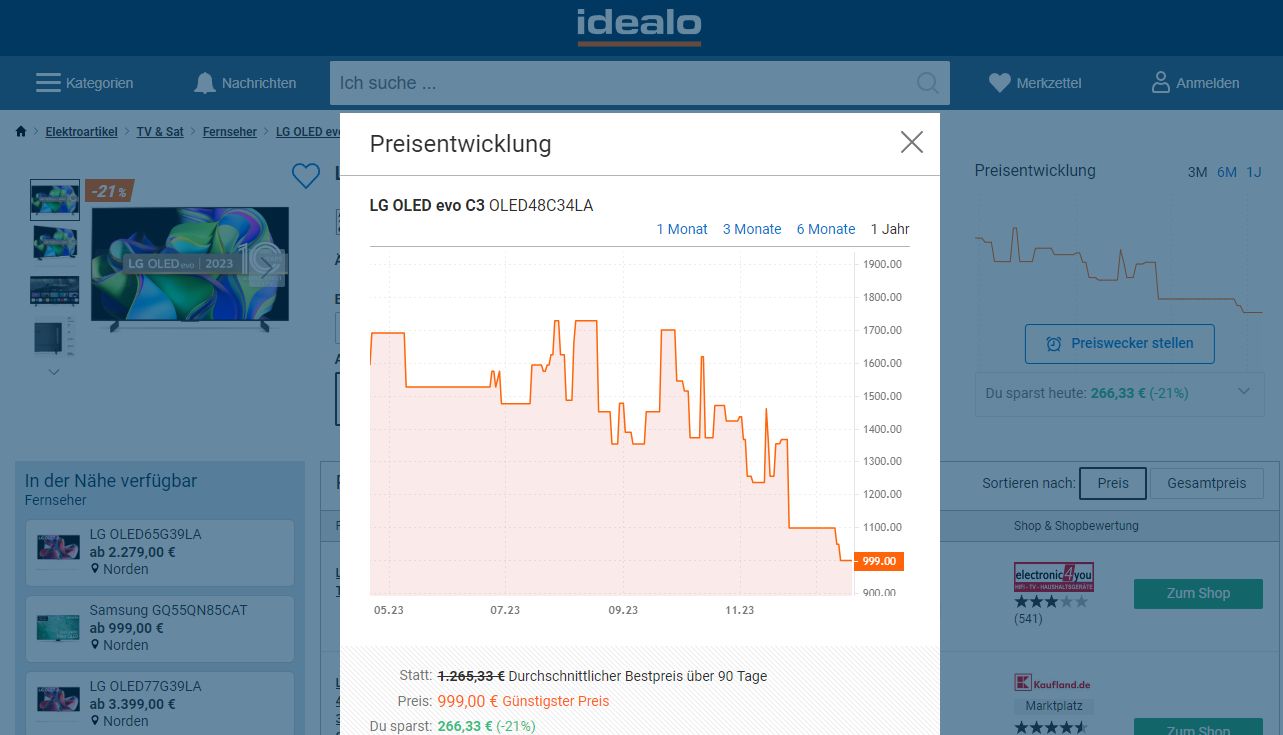Open Zum Shop for electronic4you offer
Image resolution: width=1283 pixels, height=735 pixels.
pyautogui.click(x=1198, y=593)
